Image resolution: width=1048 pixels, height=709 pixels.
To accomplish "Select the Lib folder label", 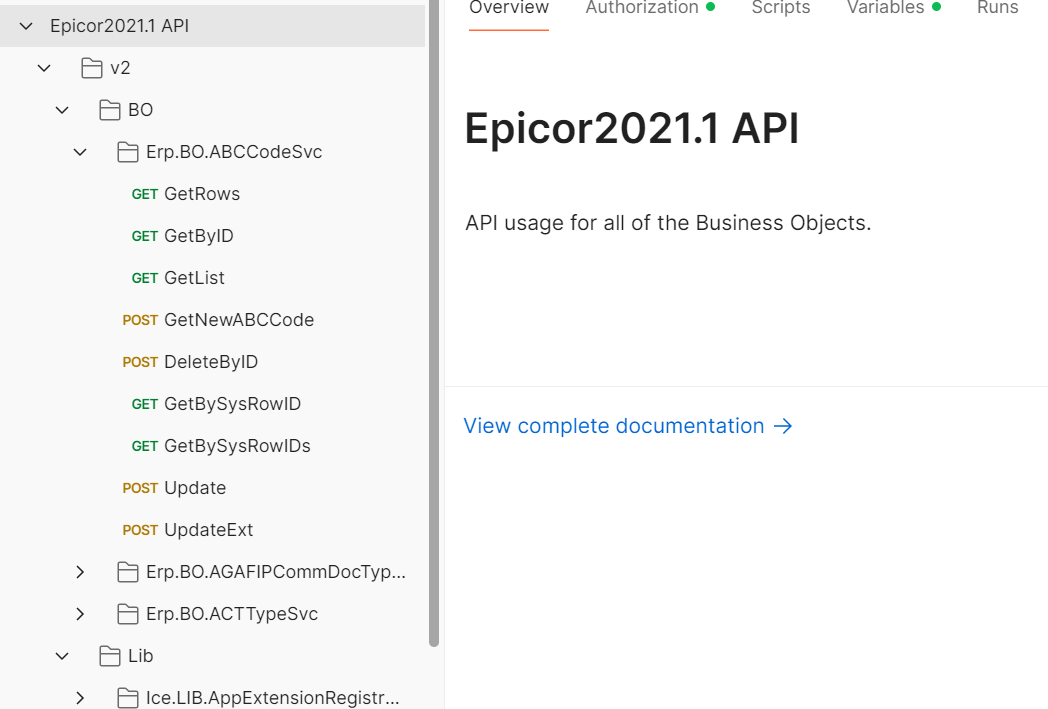I will pyautogui.click(x=140, y=656).
